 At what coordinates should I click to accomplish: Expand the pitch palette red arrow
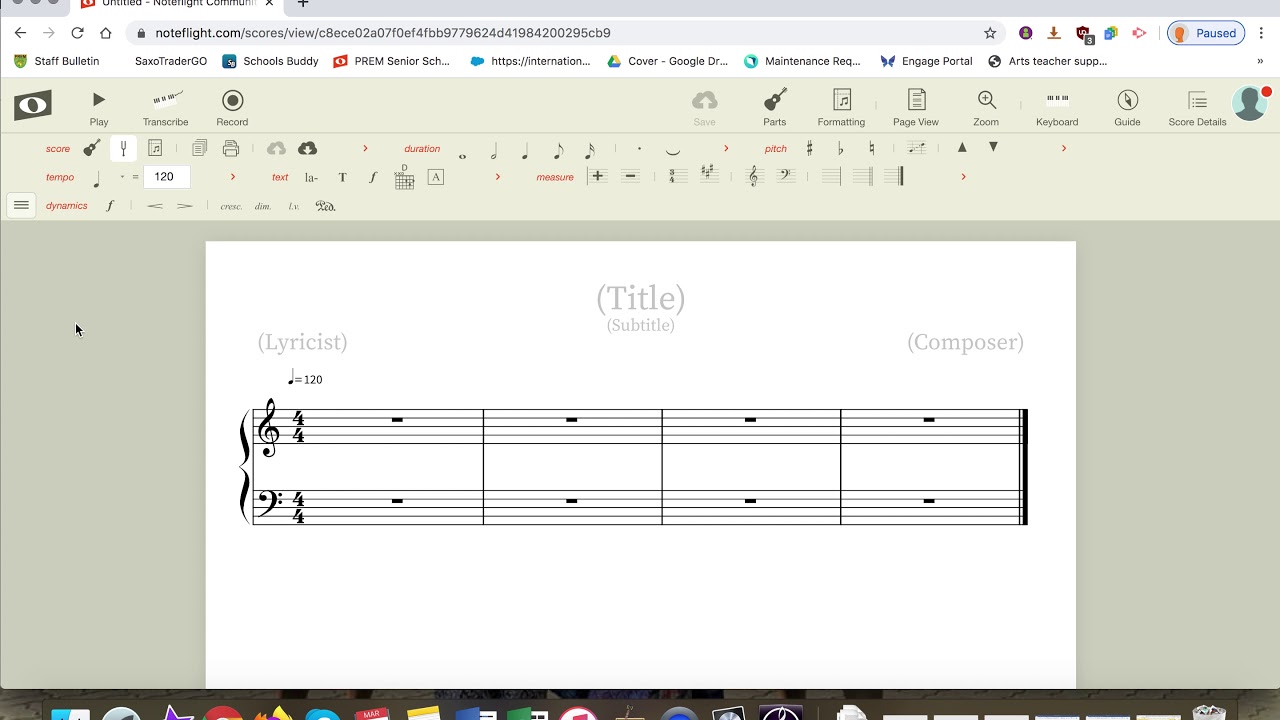tap(1063, 148)
